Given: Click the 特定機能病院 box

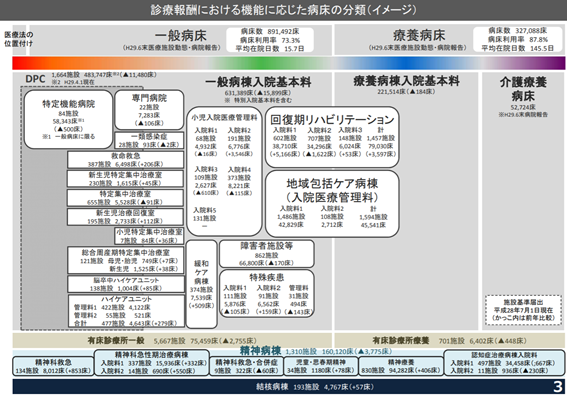Looking at the screenshot, I should [68, 119].
